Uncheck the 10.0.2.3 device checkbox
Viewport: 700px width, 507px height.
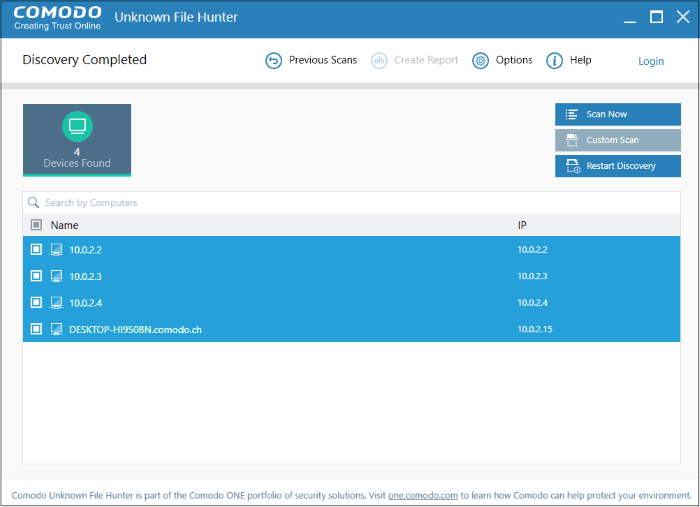[36, 276]
